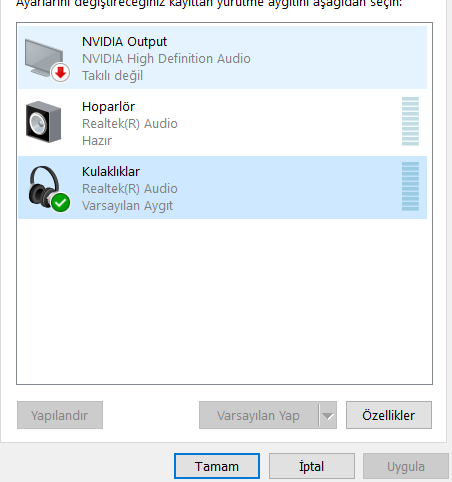The image size is (452, 482).
Task: Click the Yapılandır button
Action: tap(60, 415)
